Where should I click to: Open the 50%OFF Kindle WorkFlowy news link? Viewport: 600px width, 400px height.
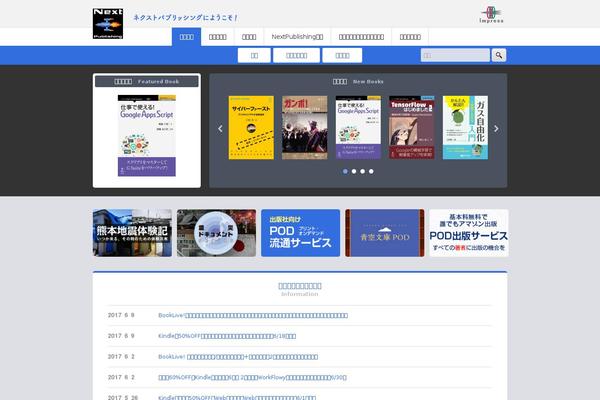[x=252, y=377]
